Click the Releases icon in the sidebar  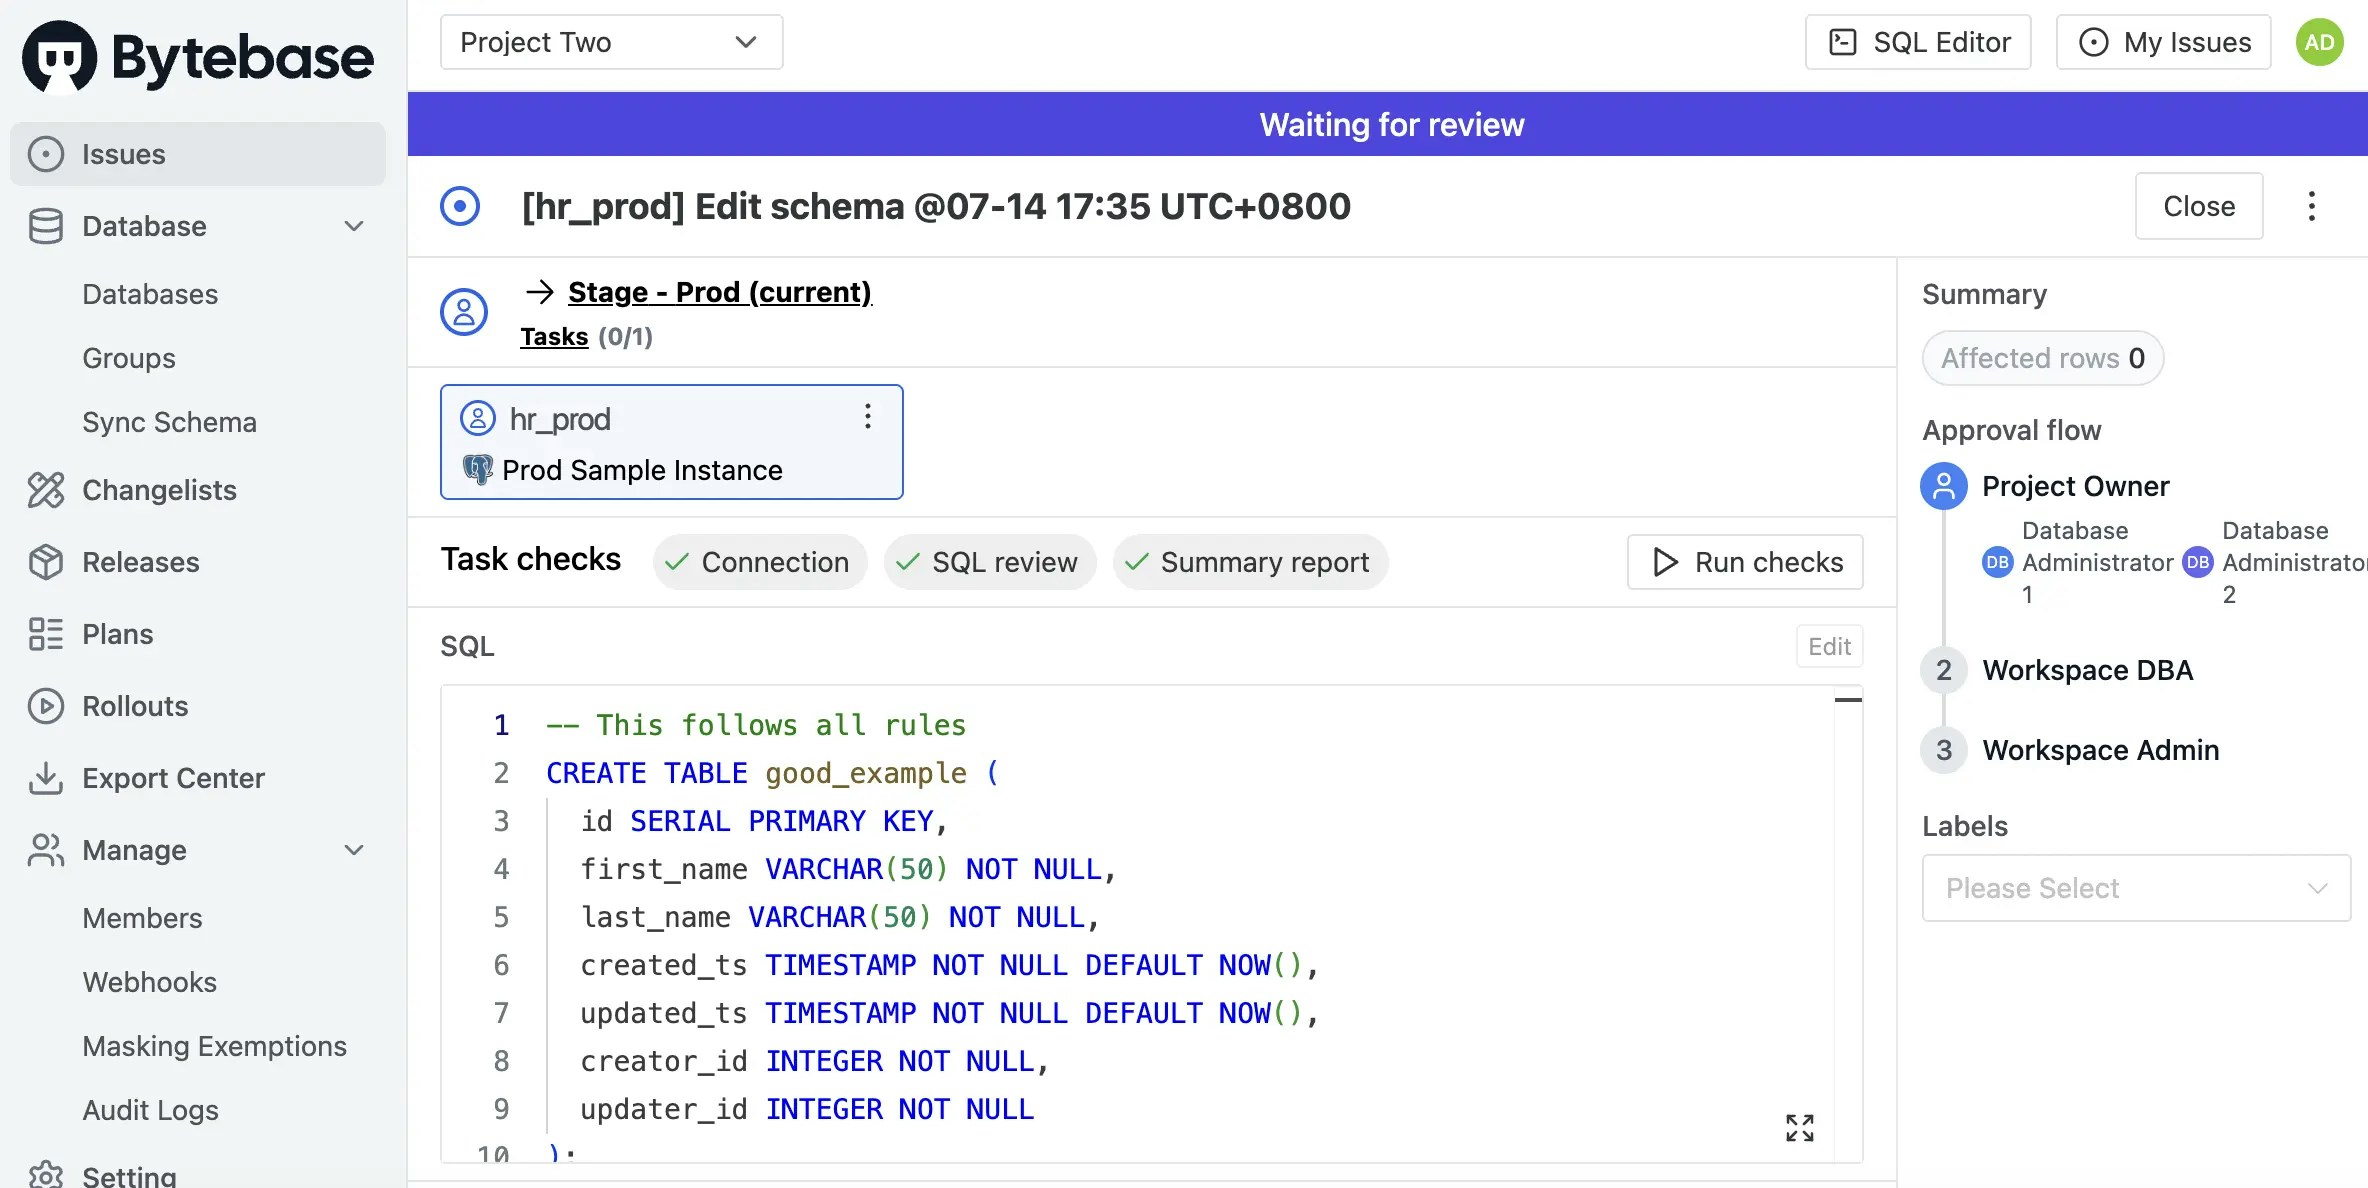(x=45, y=562)
